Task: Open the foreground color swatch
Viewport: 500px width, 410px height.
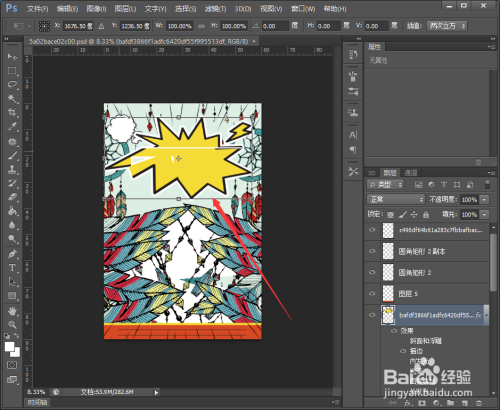Action: click(10, 347)
